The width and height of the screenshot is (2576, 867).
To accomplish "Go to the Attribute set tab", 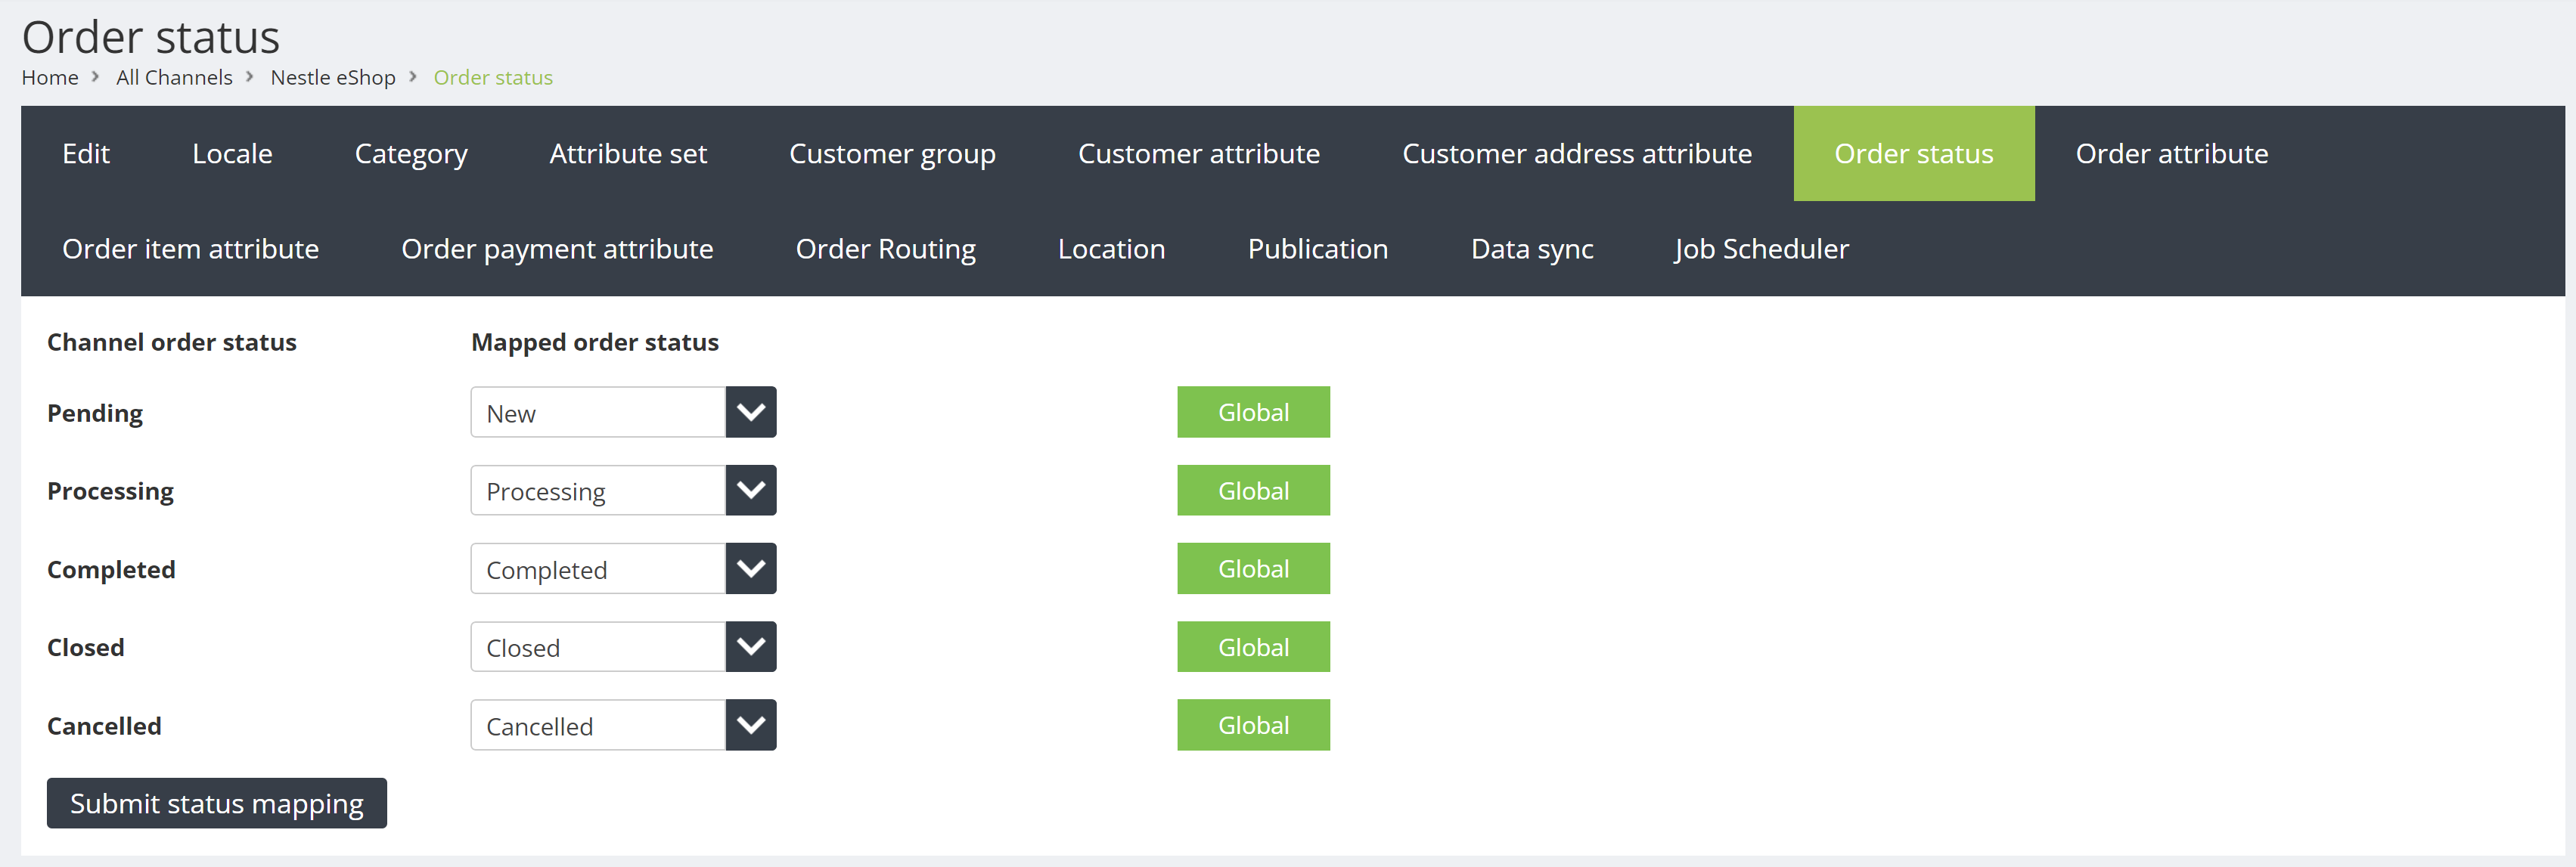I will tap(628, 154).
